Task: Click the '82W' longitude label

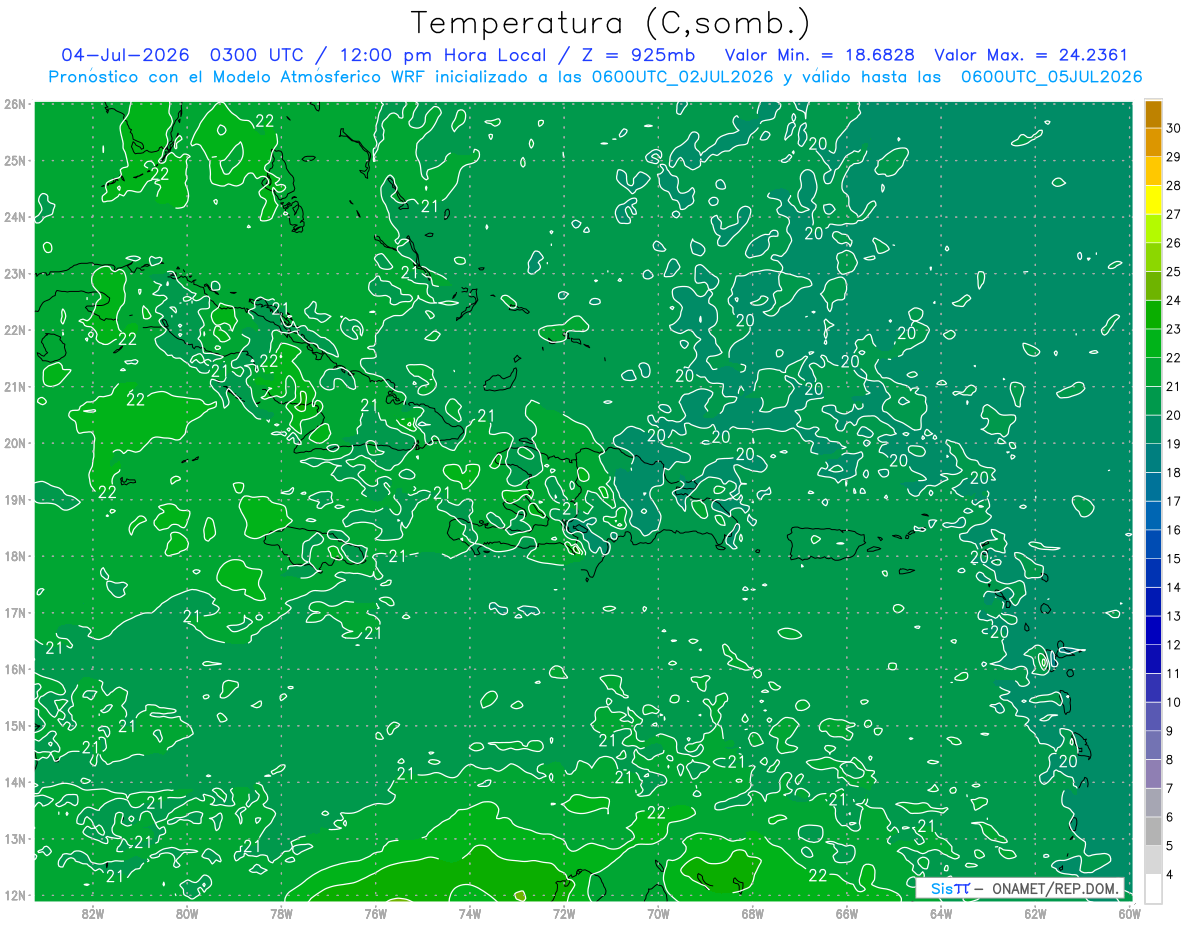Action: click(93, 912)
